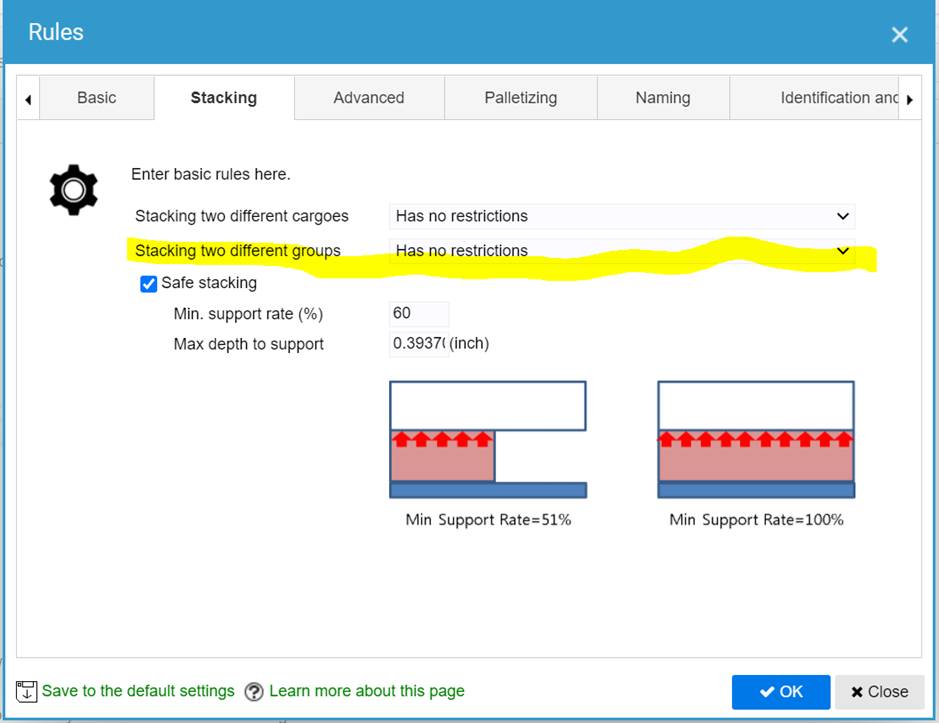939x723 pixels.
Task: Switch to the Identification tab
Action: 814,98
